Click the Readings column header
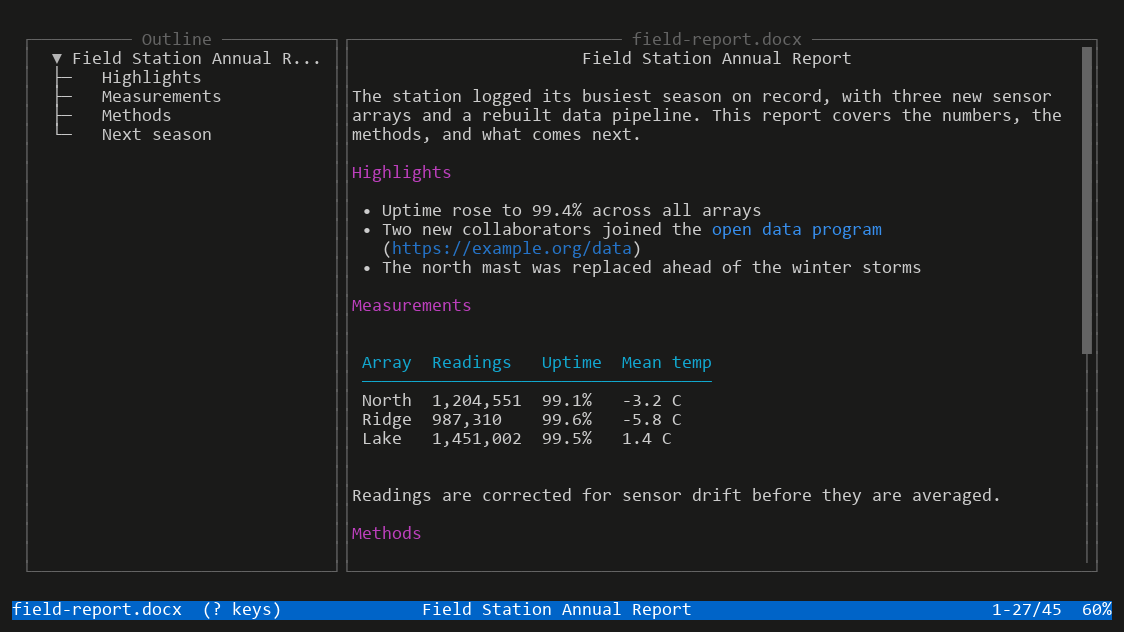The height and width of the screenshot is (632, 1124). (472, 363)
